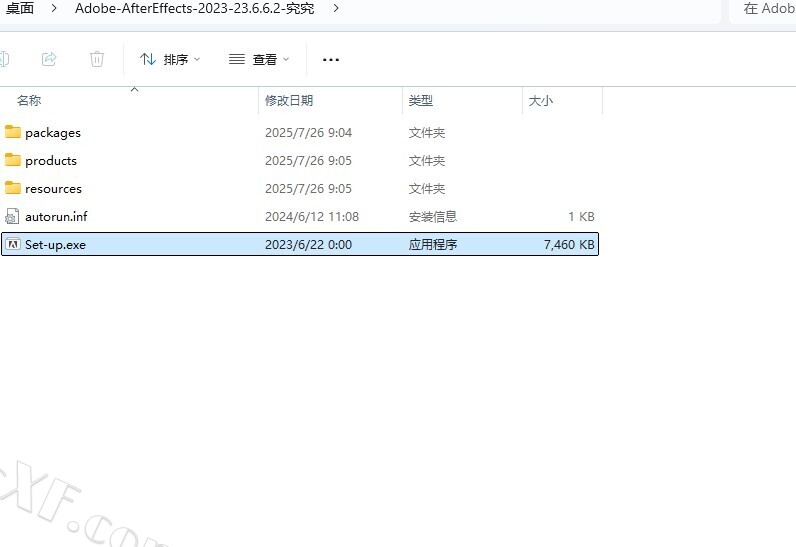The height and width of the screenshot is (547, 796).
Task: Click the search box 在 Adob
Action: point(762,9)
